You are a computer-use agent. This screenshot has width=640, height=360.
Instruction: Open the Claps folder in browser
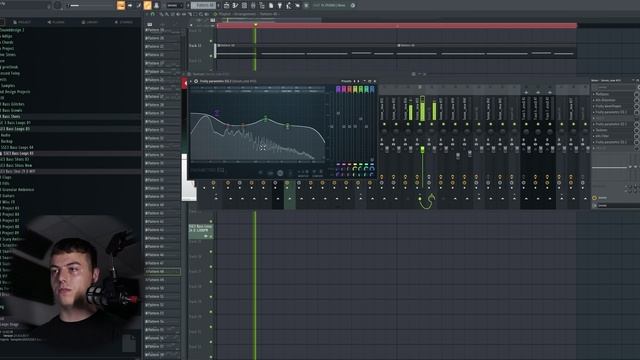(x=6, y=178)
